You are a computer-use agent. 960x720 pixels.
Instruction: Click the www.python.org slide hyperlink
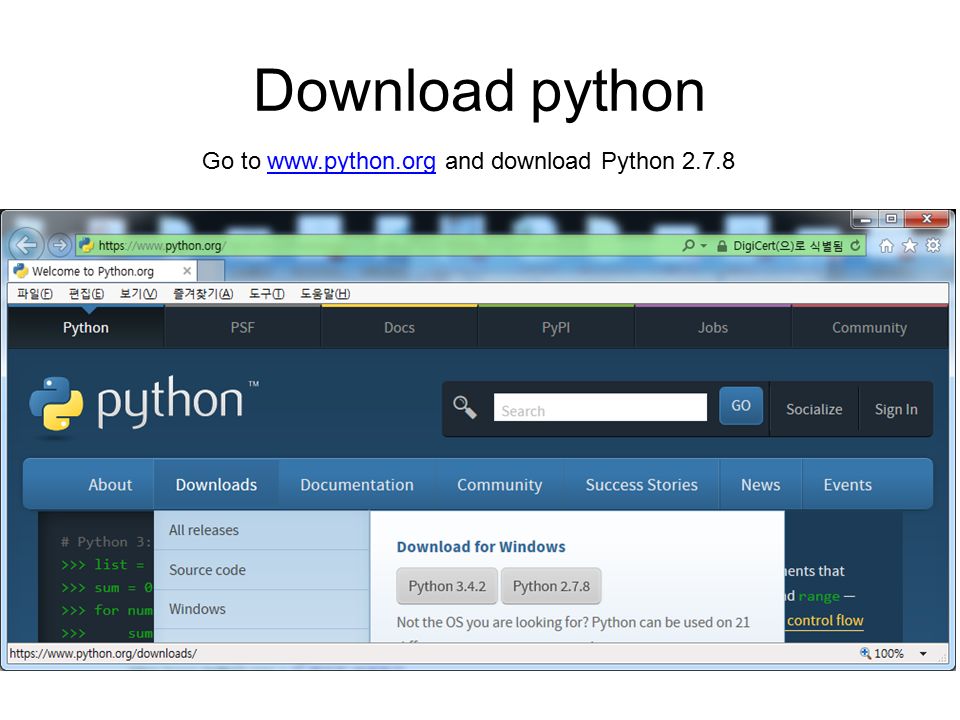tap(351, 161)
